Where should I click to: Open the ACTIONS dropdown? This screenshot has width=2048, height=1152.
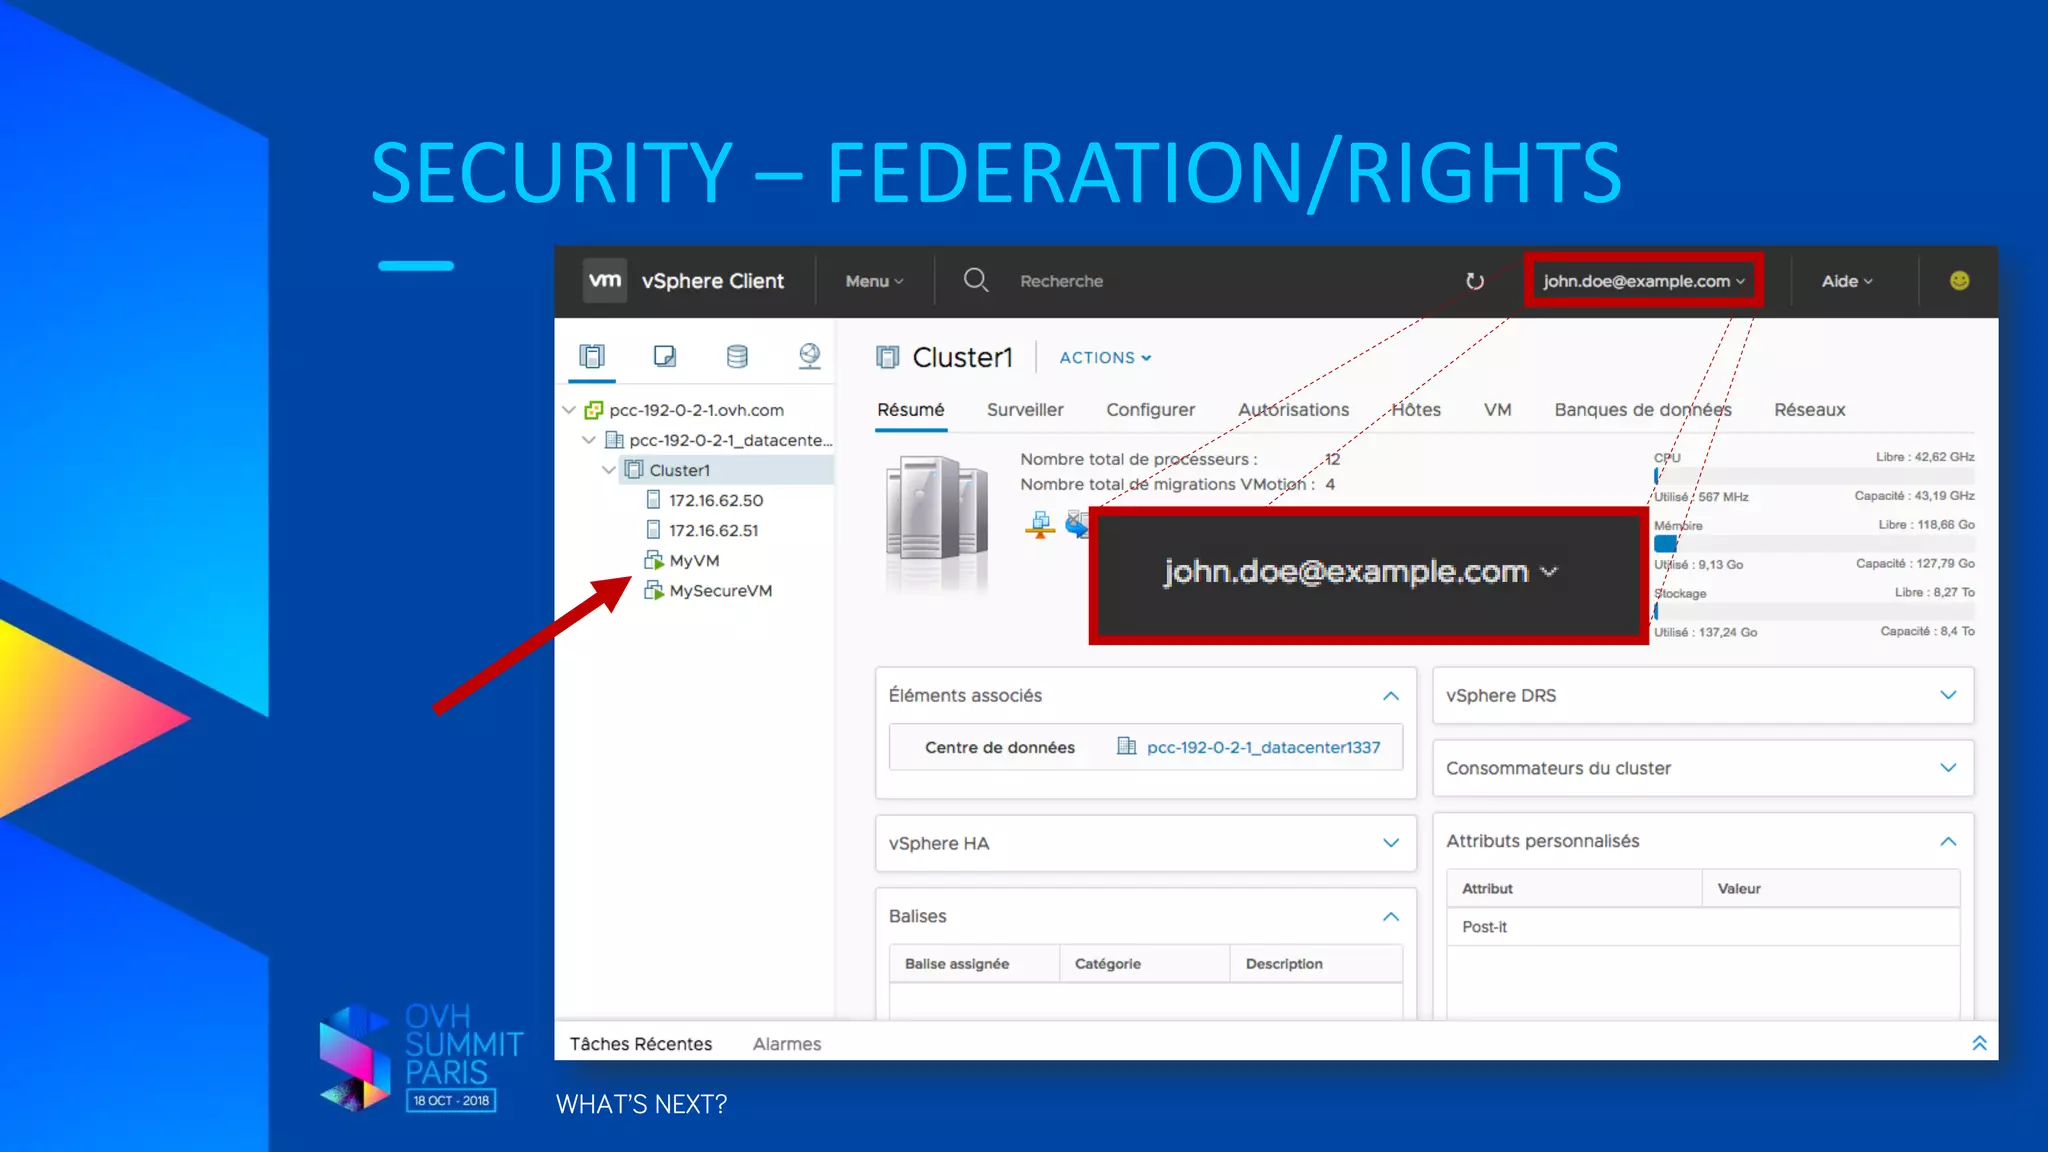tap(1105, 358)
